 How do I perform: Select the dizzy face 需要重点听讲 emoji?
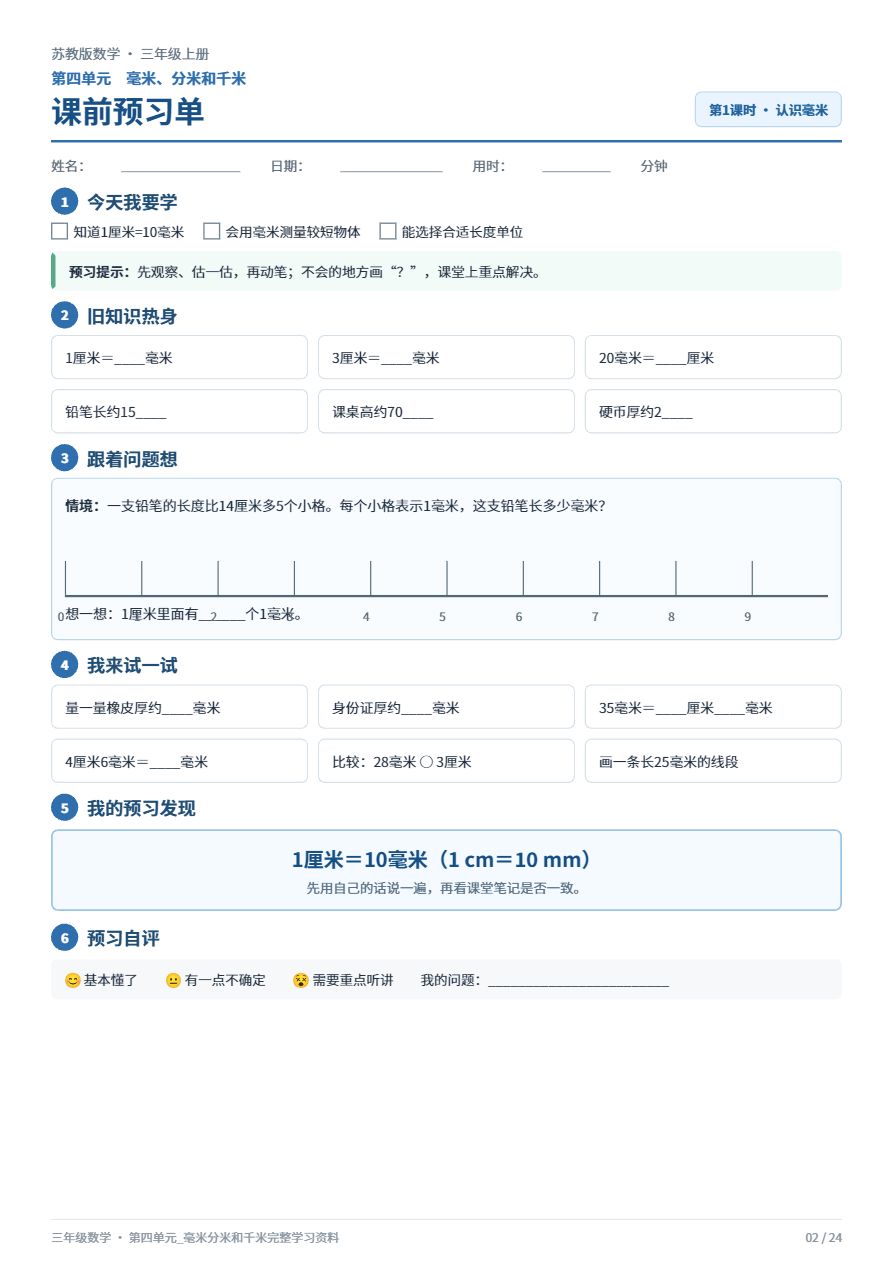point(301,980)
